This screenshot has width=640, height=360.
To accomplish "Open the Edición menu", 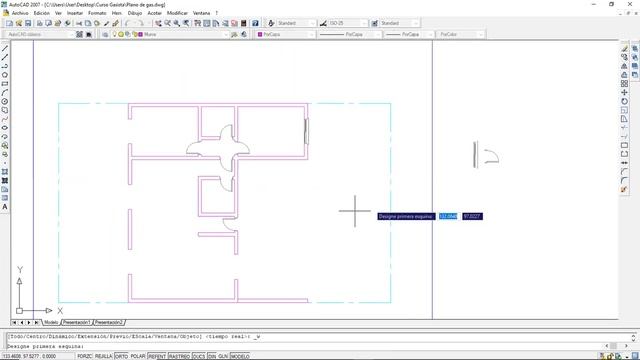I will (42, 13).
